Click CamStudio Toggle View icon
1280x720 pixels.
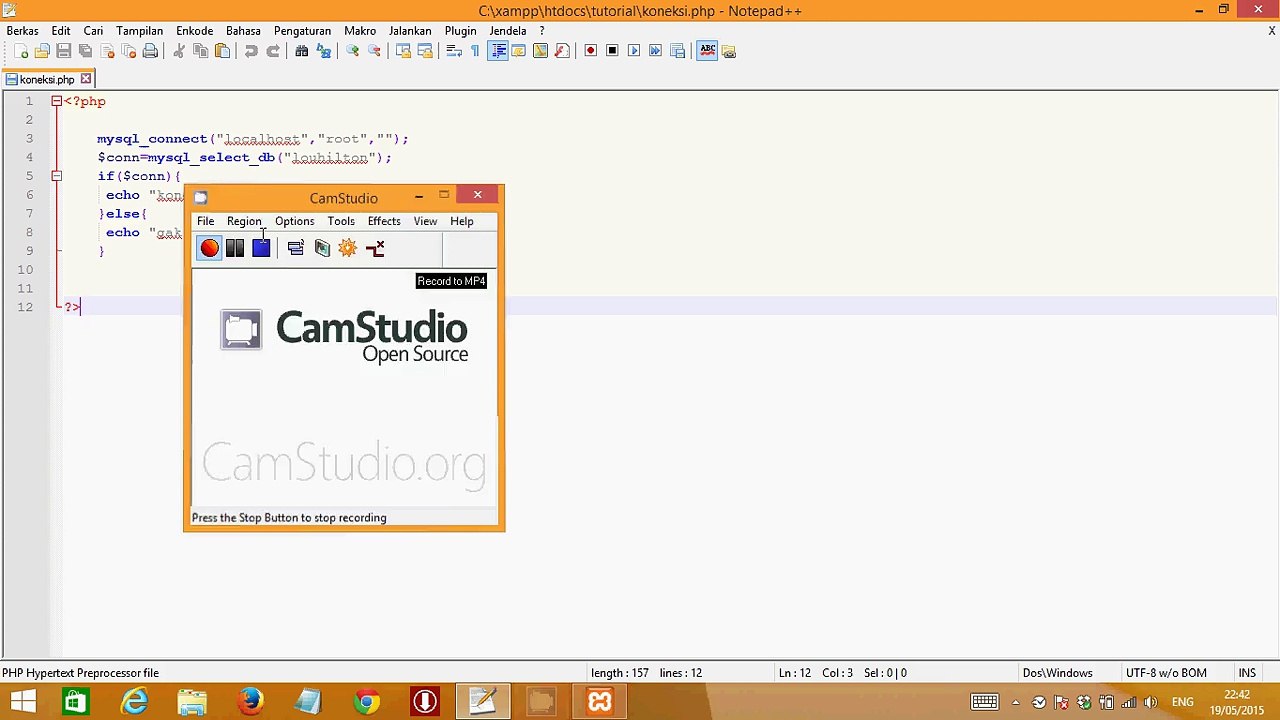[x=295, y=248]
